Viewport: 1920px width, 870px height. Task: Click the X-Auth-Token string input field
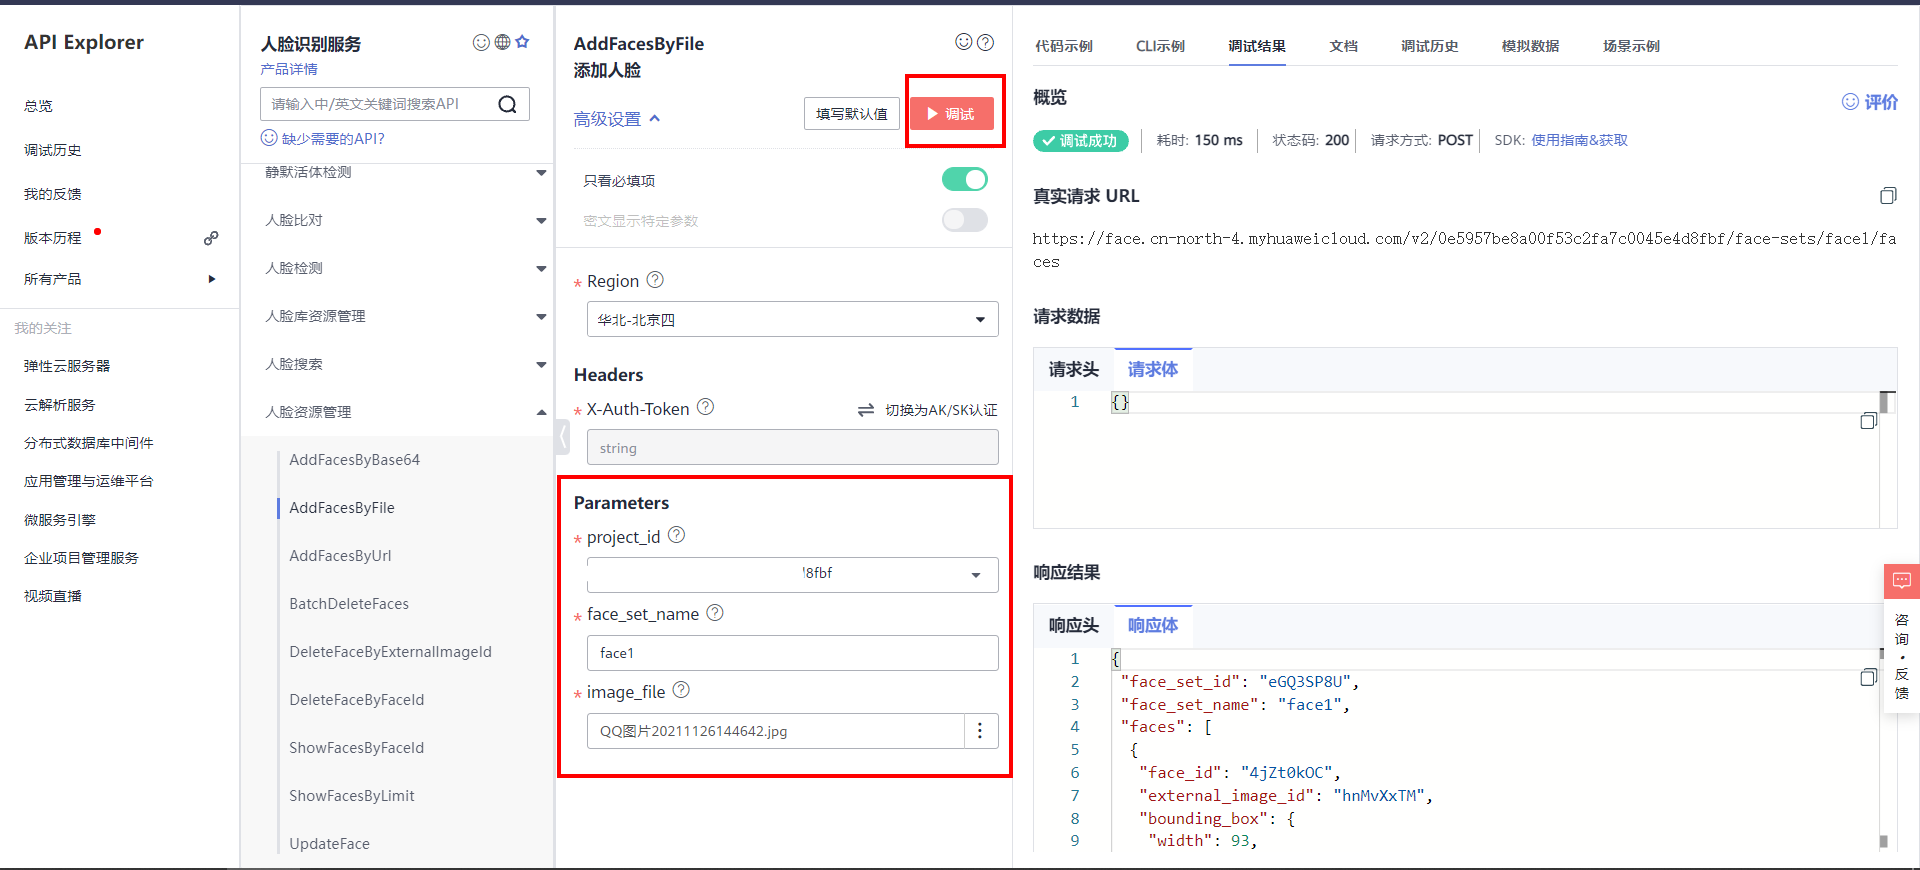[792, 448]
